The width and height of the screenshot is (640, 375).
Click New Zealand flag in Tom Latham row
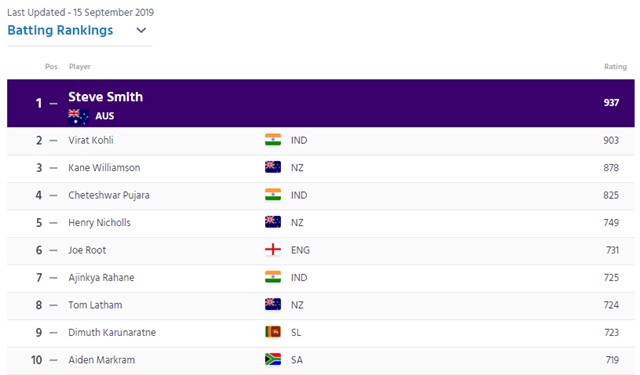coord(273,304)
